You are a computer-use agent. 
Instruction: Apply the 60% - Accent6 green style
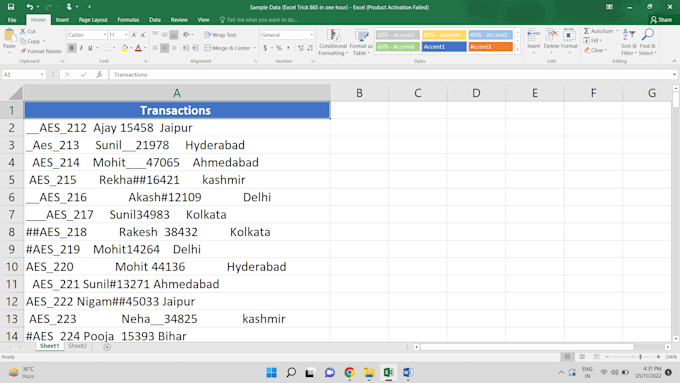[398, 46]
